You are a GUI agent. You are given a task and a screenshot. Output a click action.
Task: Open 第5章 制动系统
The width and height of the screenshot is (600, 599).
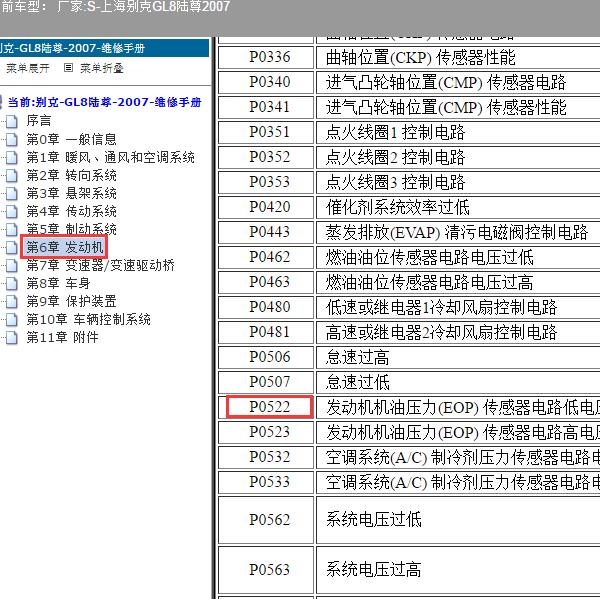[x=71, y=229]
